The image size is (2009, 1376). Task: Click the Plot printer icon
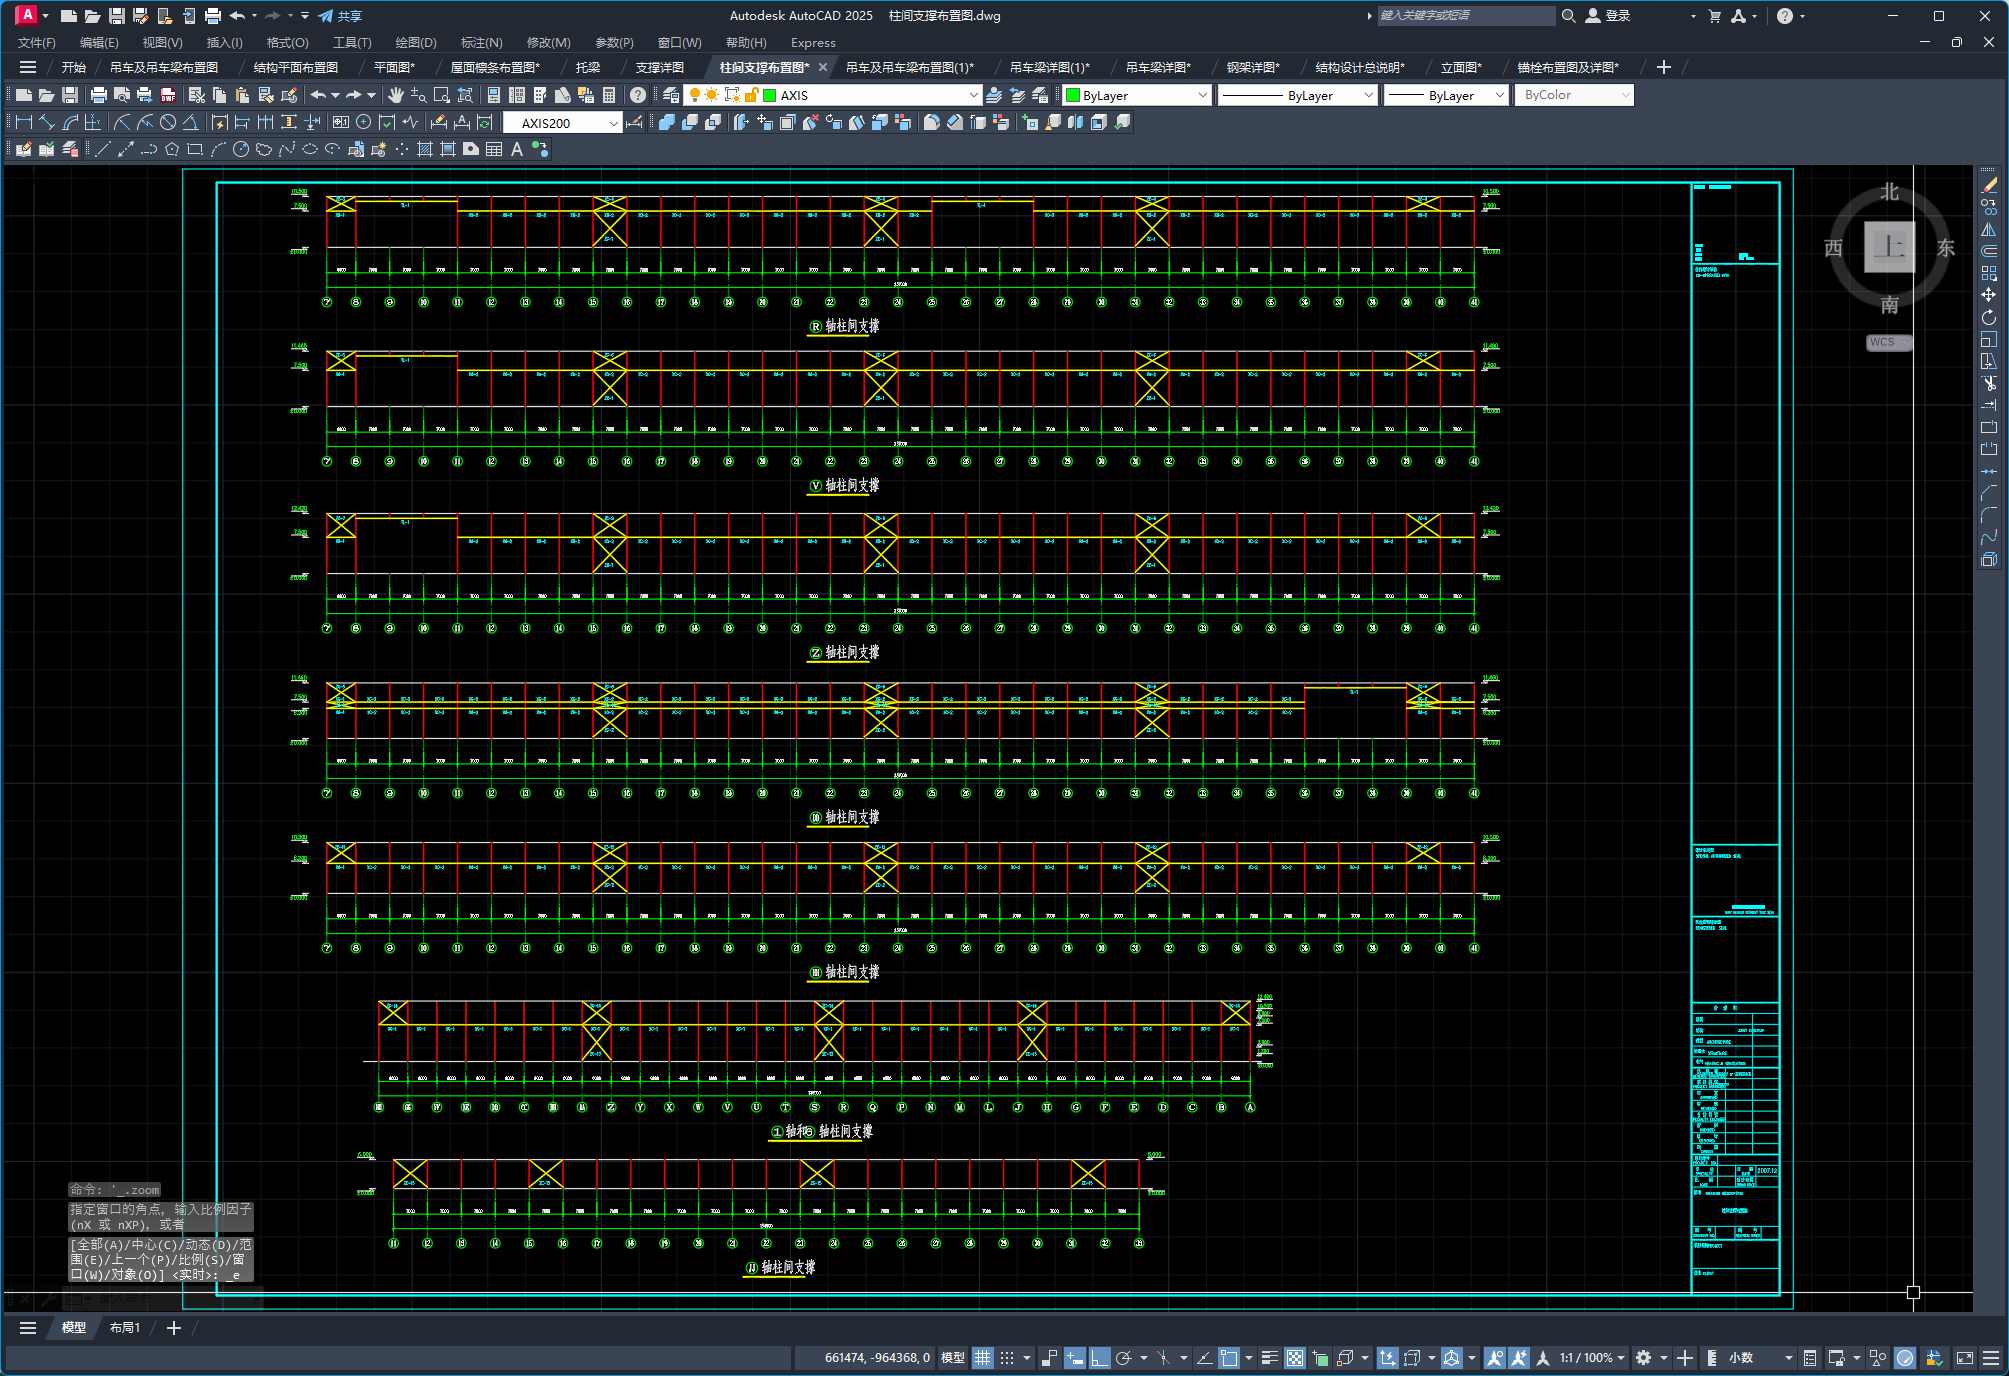pos(98,95)
